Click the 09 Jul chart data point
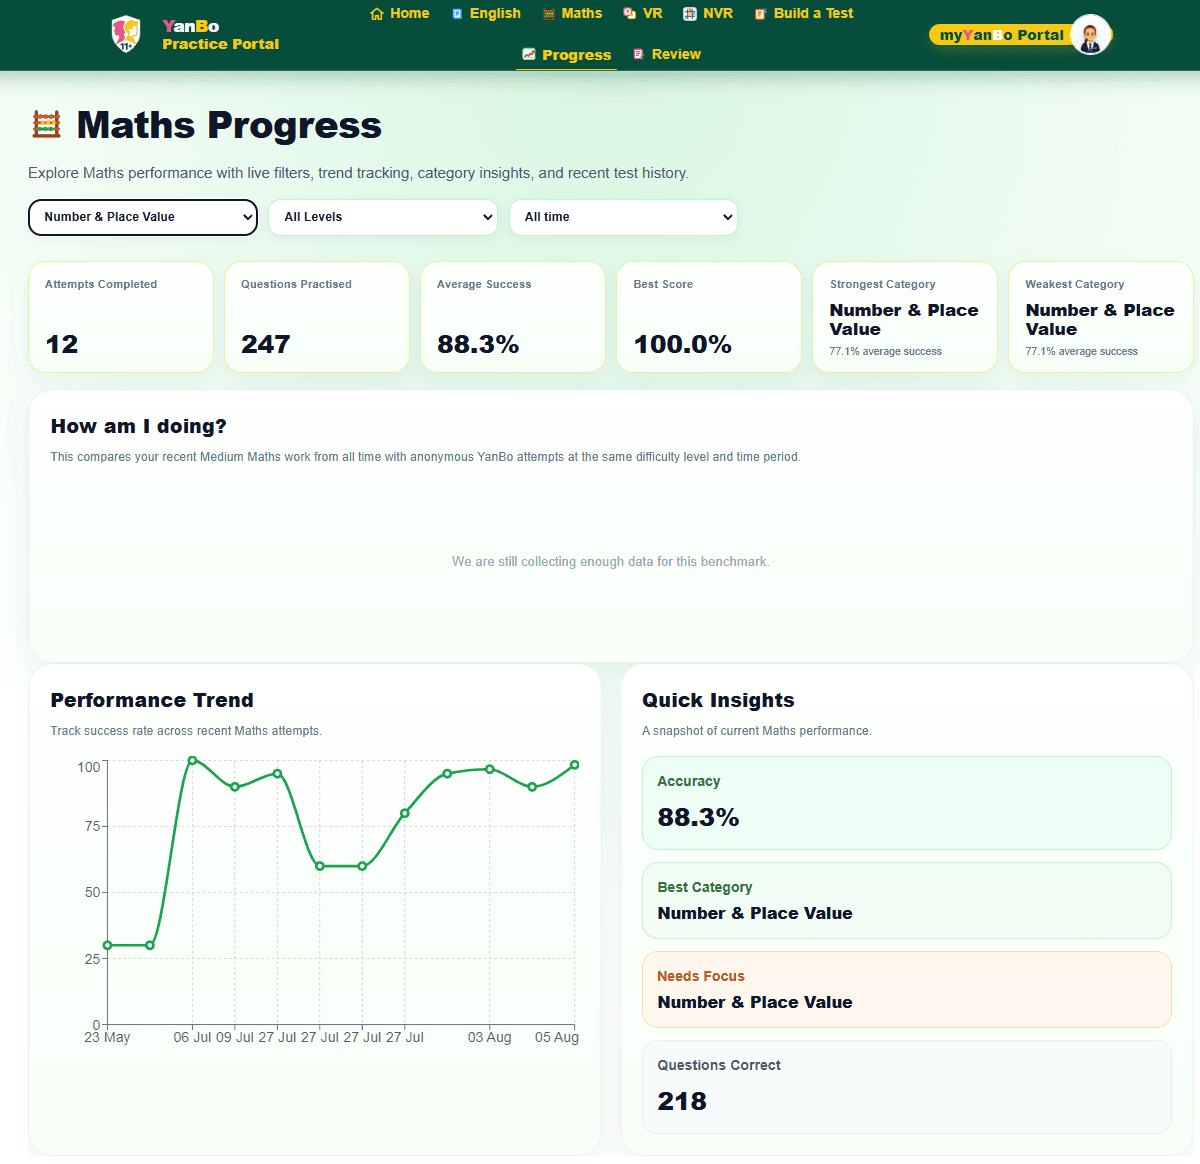1200x1164 pixels. pyautogui.click(x=235, y=787)
